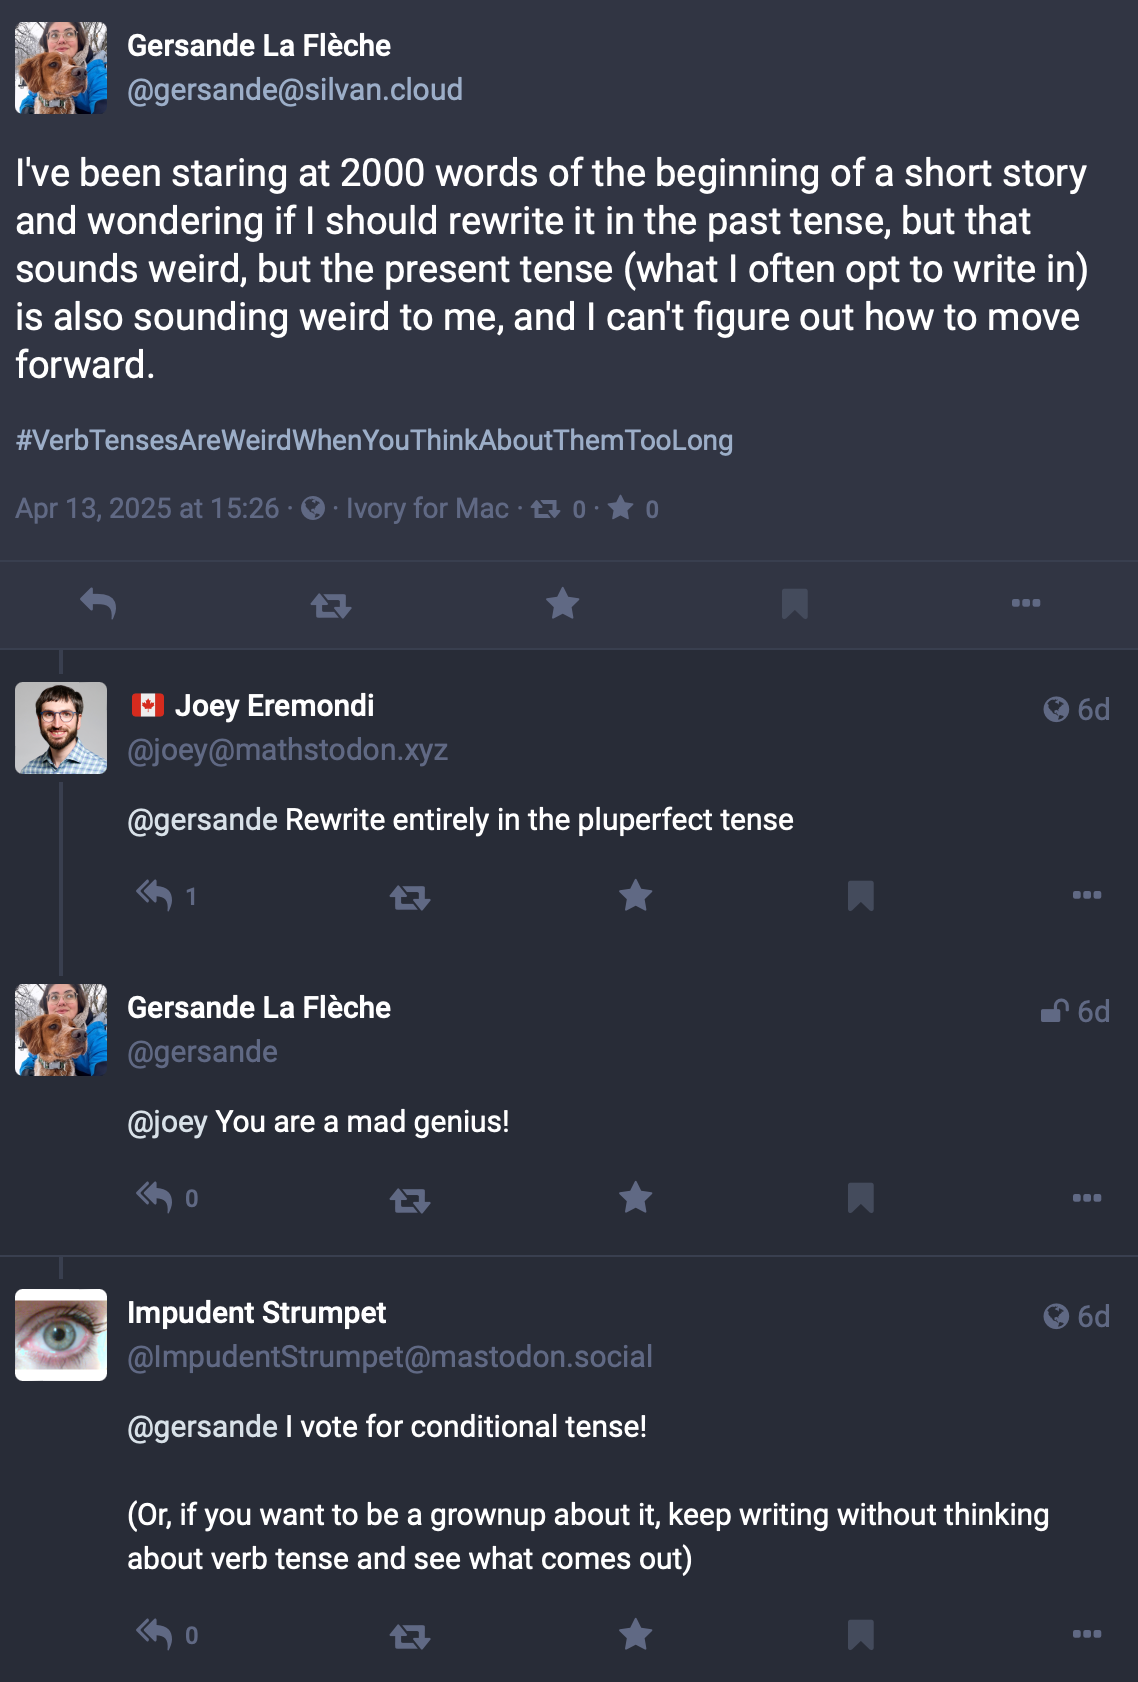Boost Impudent Strumpet's reply
The image size is (1138, 1682).
coord(409,1636)
